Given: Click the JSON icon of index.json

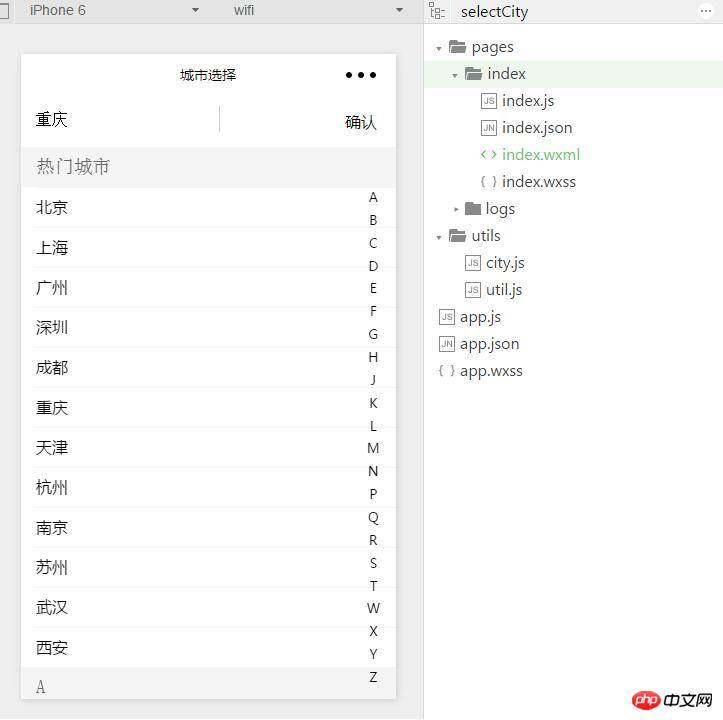Looking at the screenshot, I should [x=488, y=128].
